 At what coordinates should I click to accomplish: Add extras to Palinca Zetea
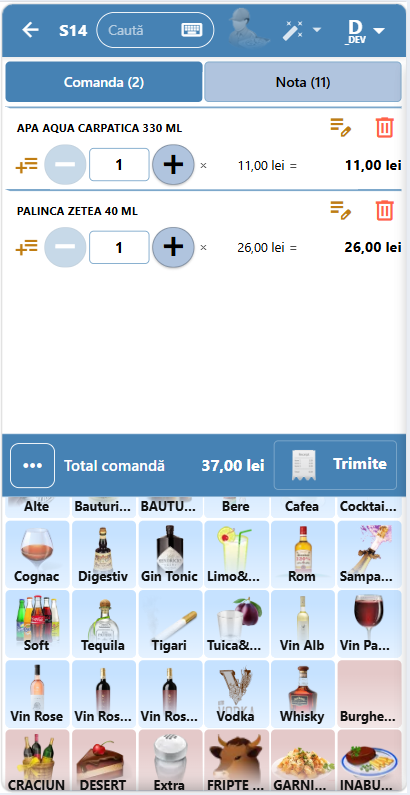click(x=27, y=248)
